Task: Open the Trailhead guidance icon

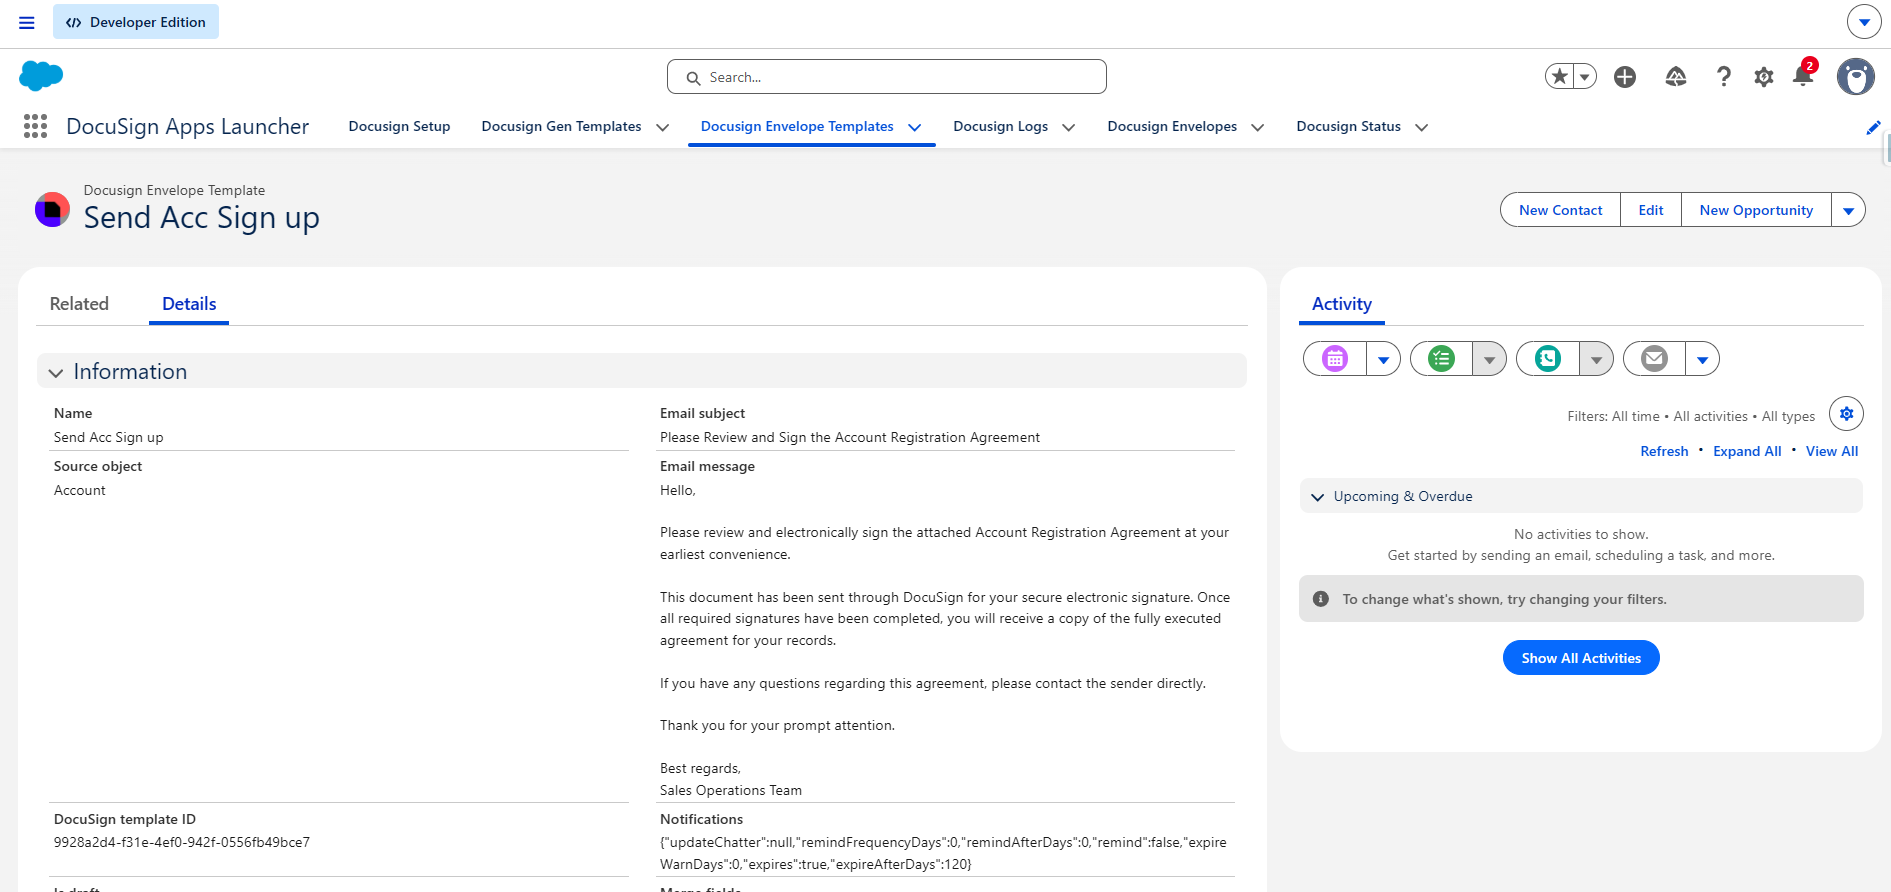Action: point(1676,76)
